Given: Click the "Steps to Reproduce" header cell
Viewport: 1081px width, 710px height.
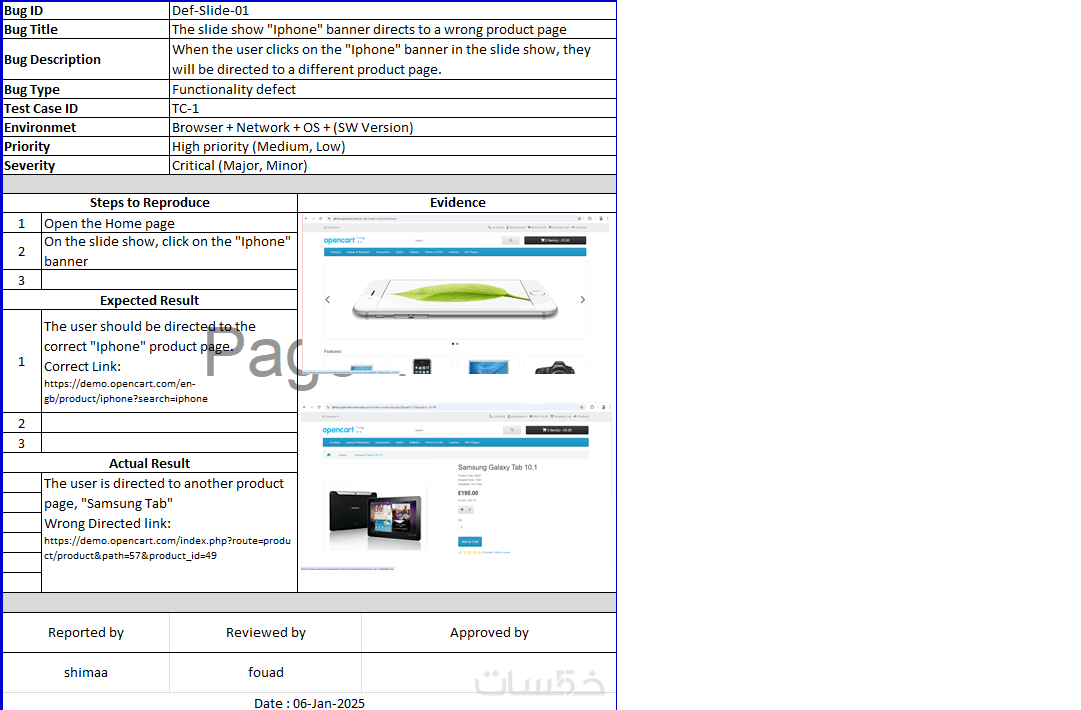Looking at the screenshot, I should (x=150, y=203).
